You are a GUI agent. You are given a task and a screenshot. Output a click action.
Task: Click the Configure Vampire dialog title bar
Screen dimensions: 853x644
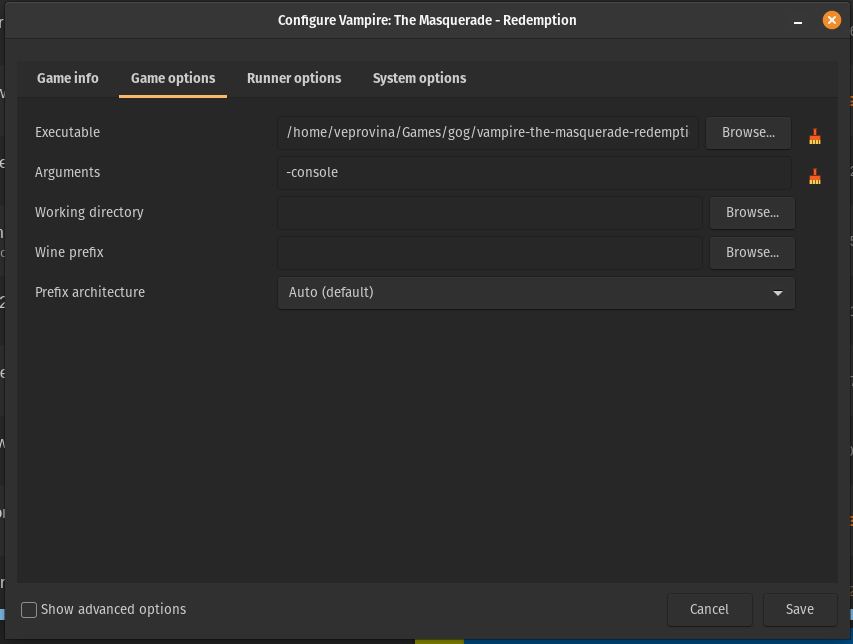[427, 20]
